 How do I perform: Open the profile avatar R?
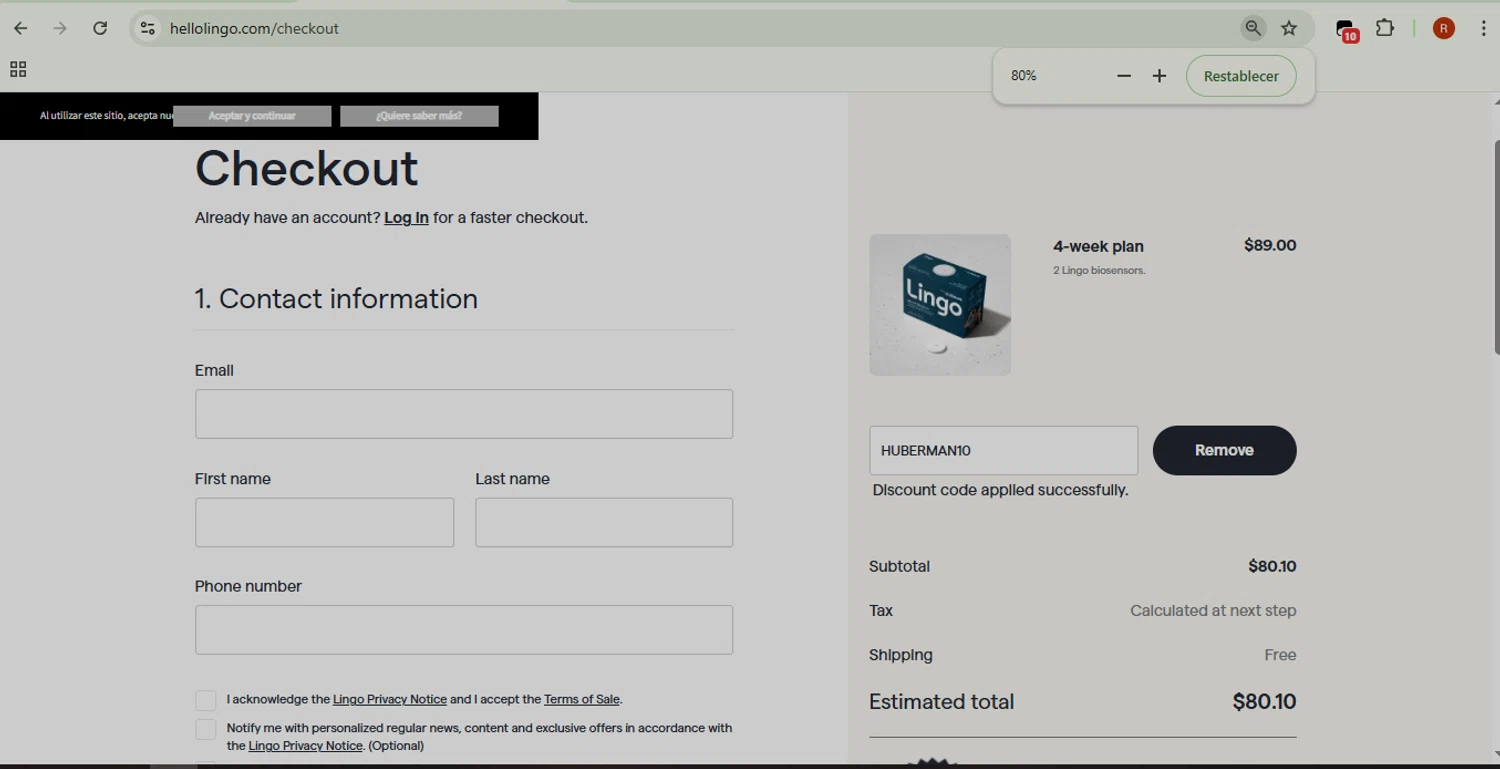[x=1443, y=28]
